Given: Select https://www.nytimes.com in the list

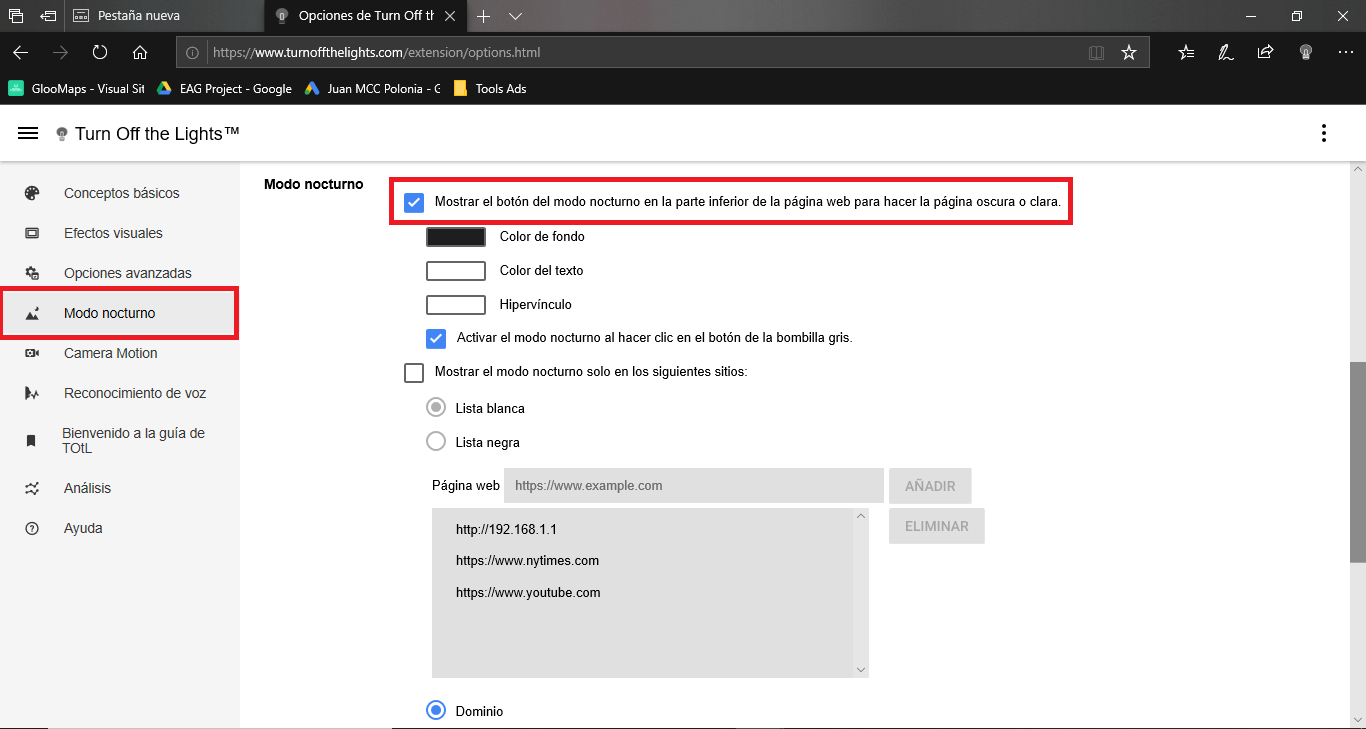Looking at the screenshot, I should tap(527, 561).
